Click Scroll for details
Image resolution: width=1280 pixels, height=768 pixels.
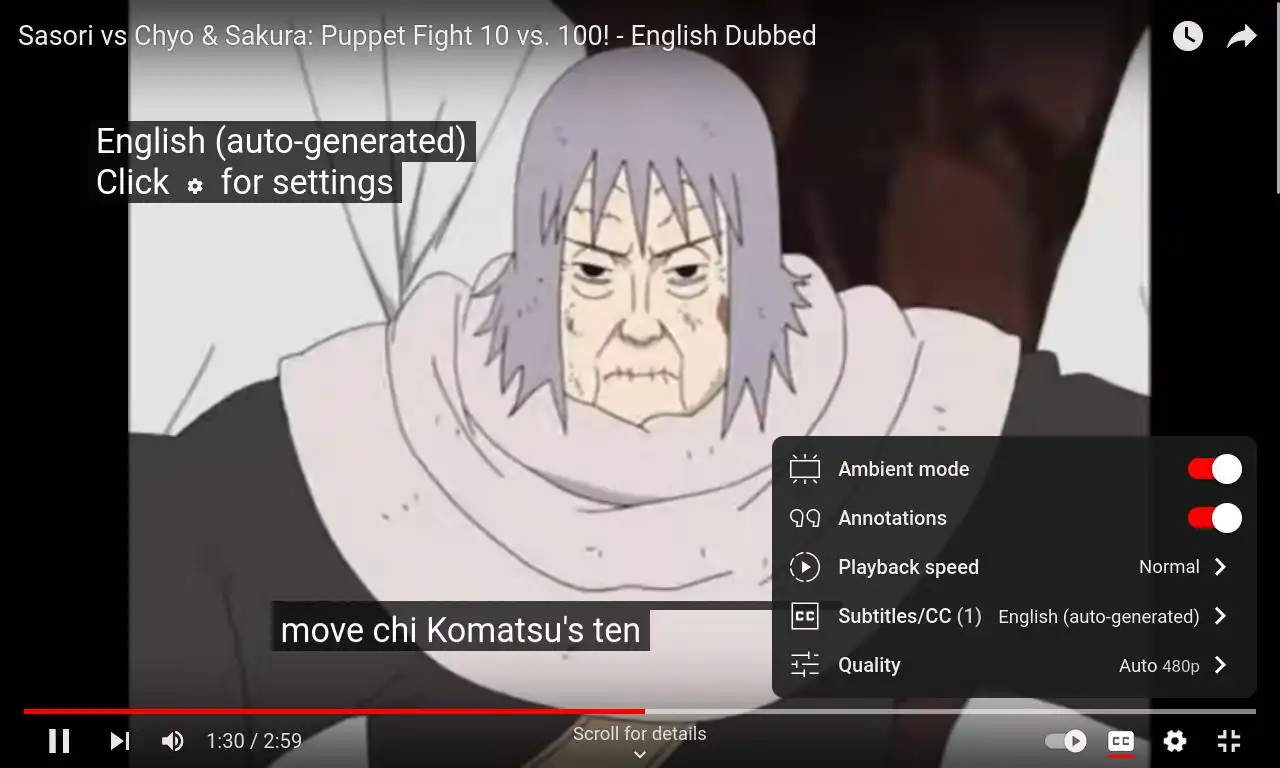point(640,734)
